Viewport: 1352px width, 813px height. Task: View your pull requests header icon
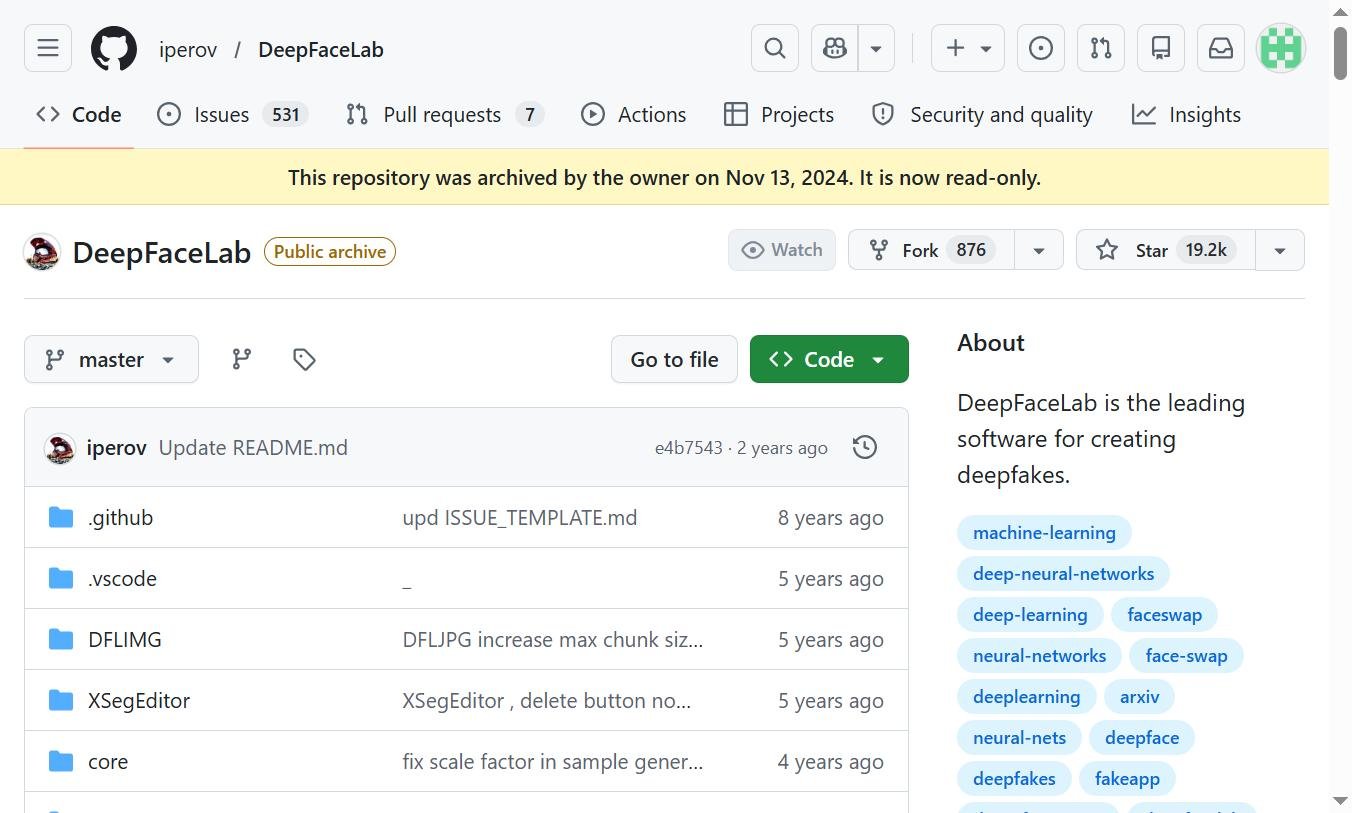click(1101, 48)
